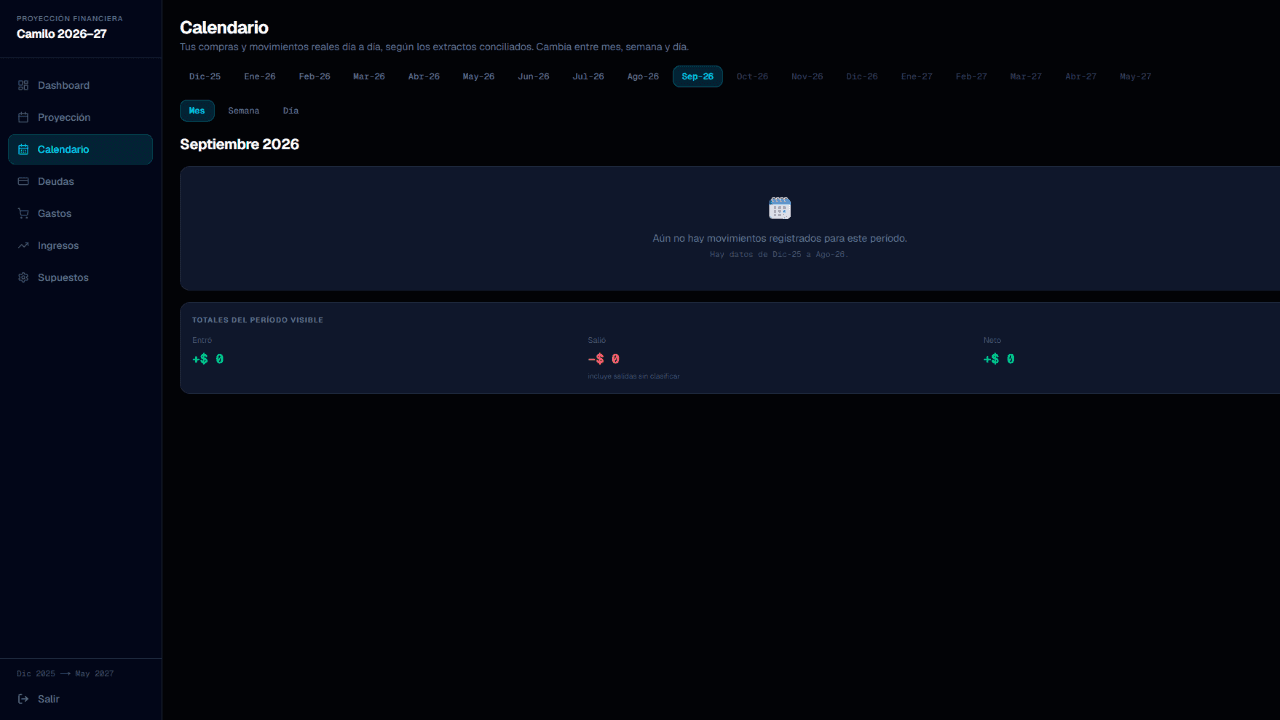The width and height of the screenshot is (1280, 720).
Task: Click the Neto total value +$ 0
Action: click(999, 359)
